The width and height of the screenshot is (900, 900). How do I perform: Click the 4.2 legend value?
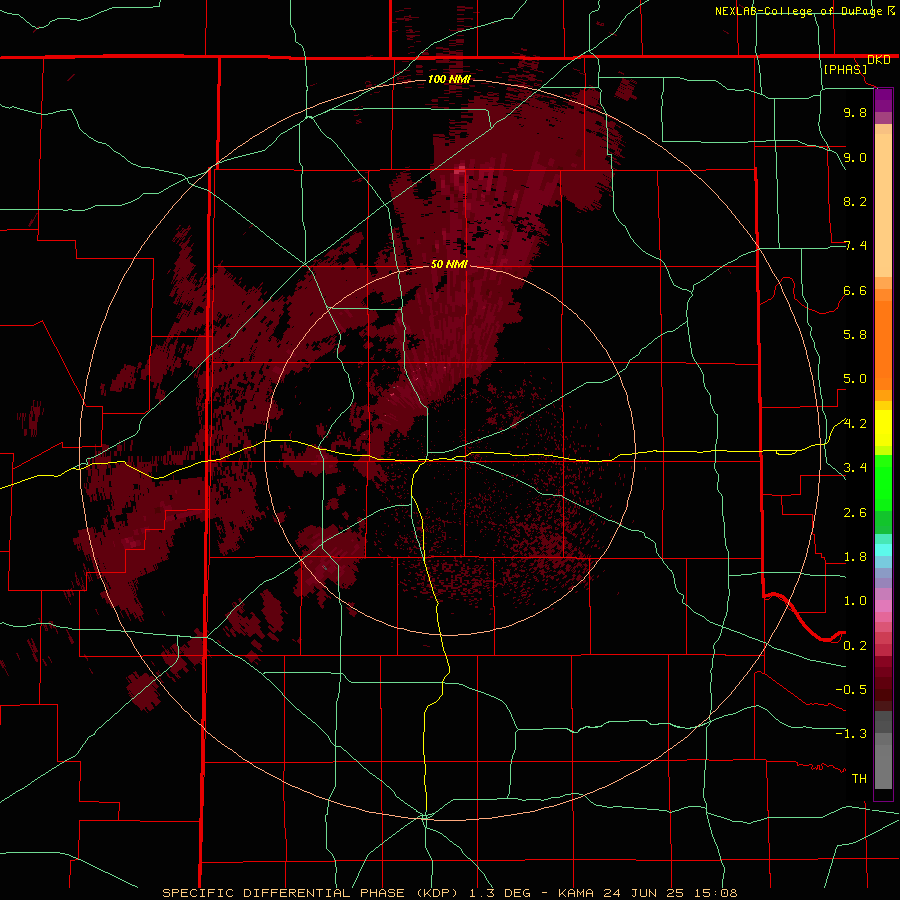855,424
